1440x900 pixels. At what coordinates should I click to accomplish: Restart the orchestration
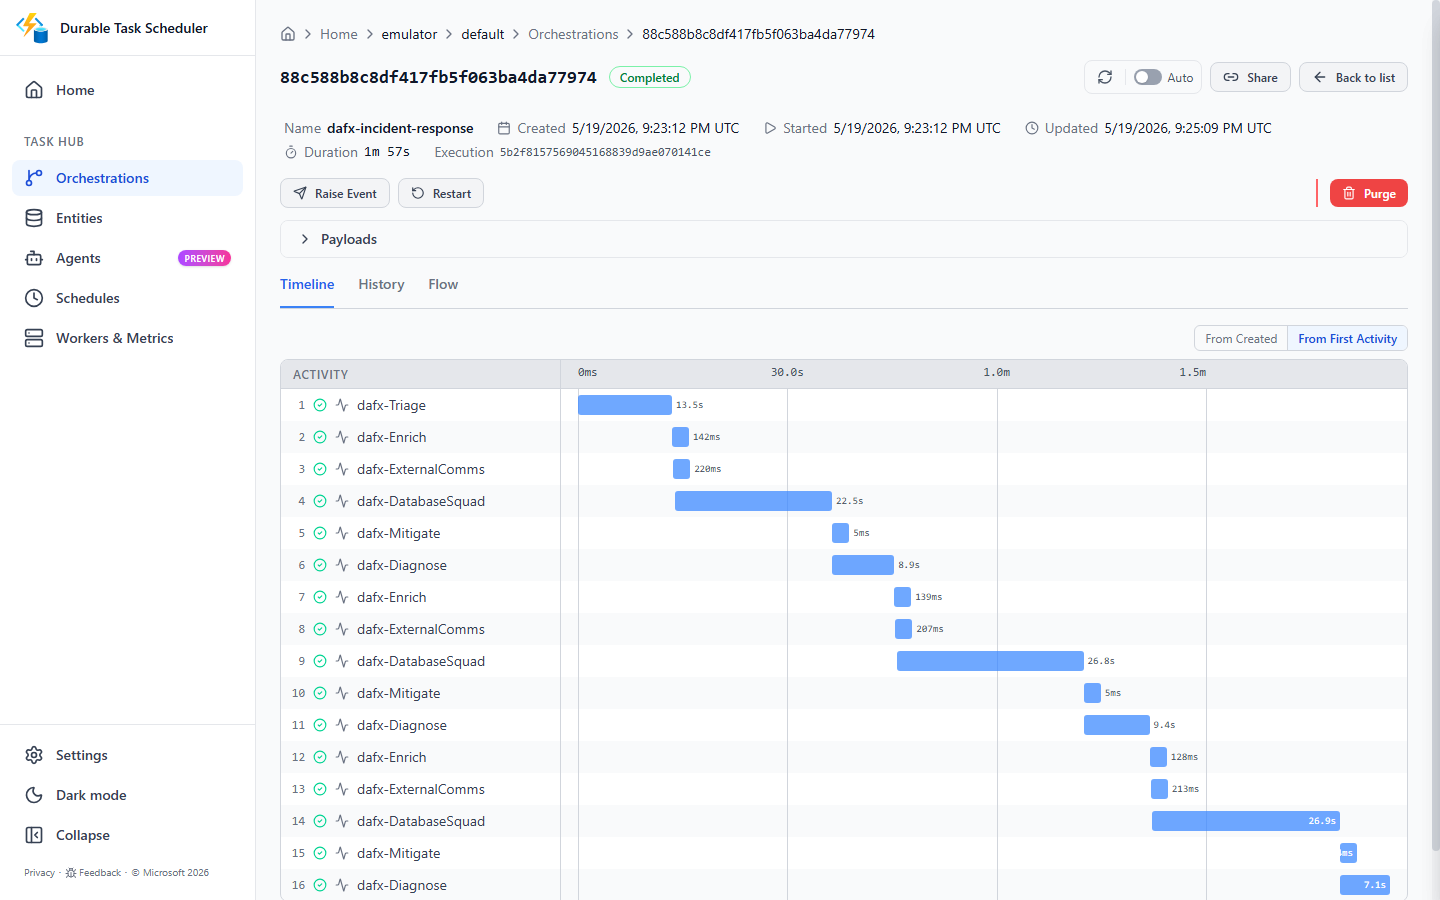pyautogui.click(x=441, y=193)
